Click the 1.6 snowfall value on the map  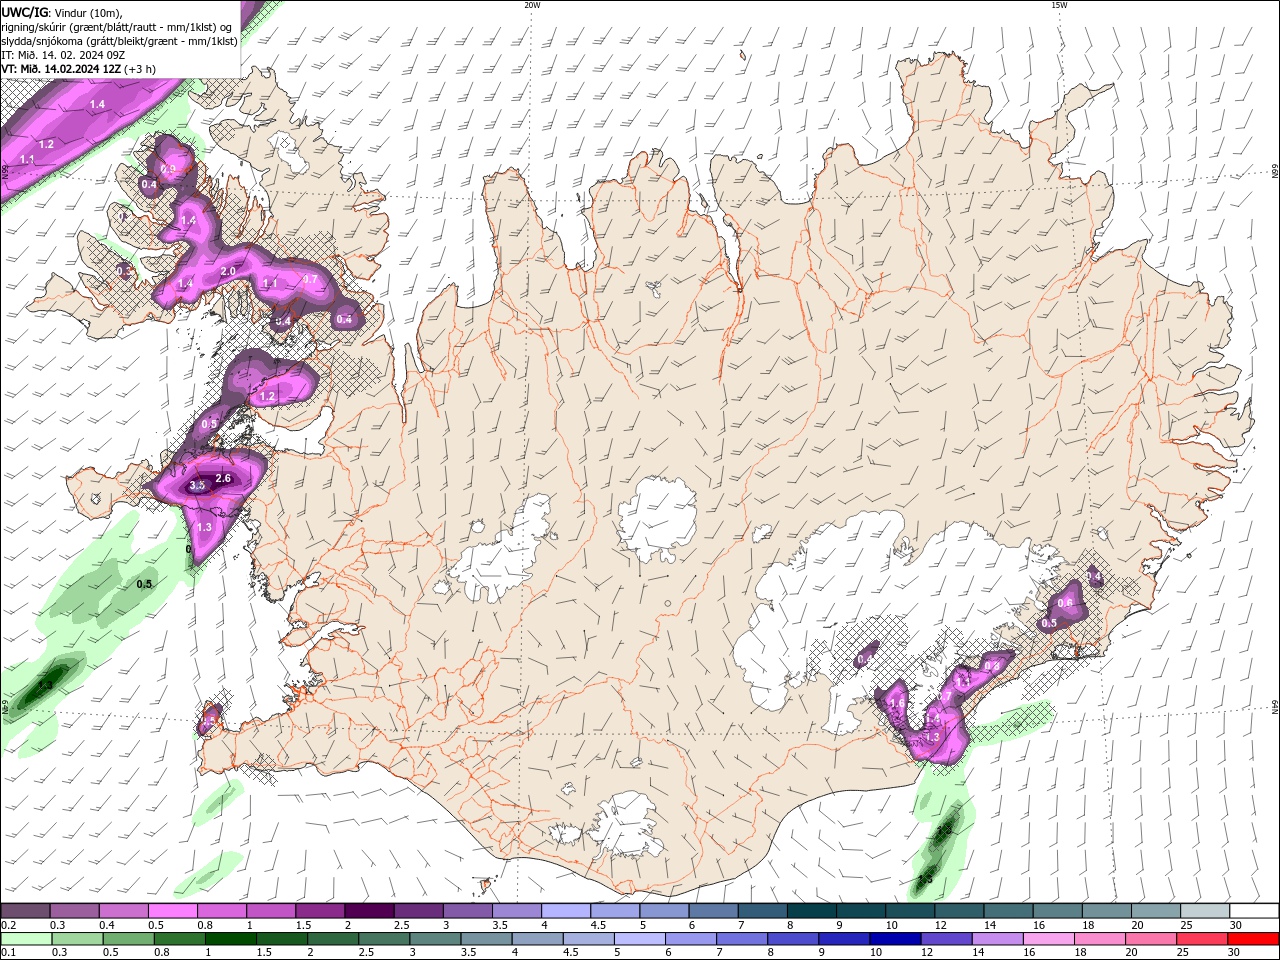click(897, 703)
